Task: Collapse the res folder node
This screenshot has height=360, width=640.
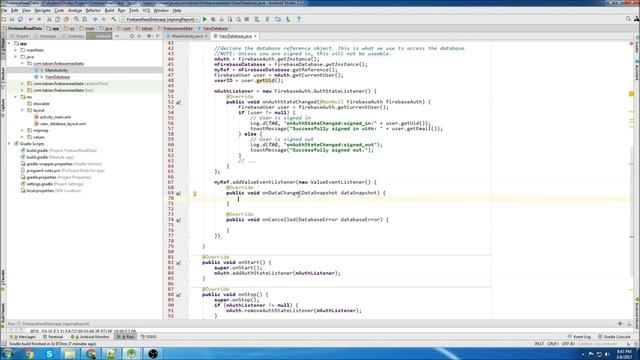Action: pyautogui.click(x=16, y=97)
